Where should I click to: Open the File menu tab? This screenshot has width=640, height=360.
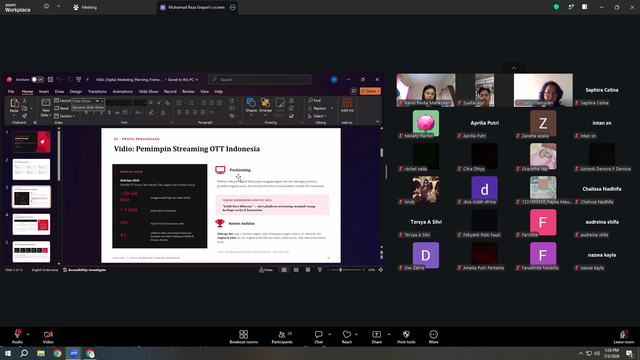click(11, 91)
